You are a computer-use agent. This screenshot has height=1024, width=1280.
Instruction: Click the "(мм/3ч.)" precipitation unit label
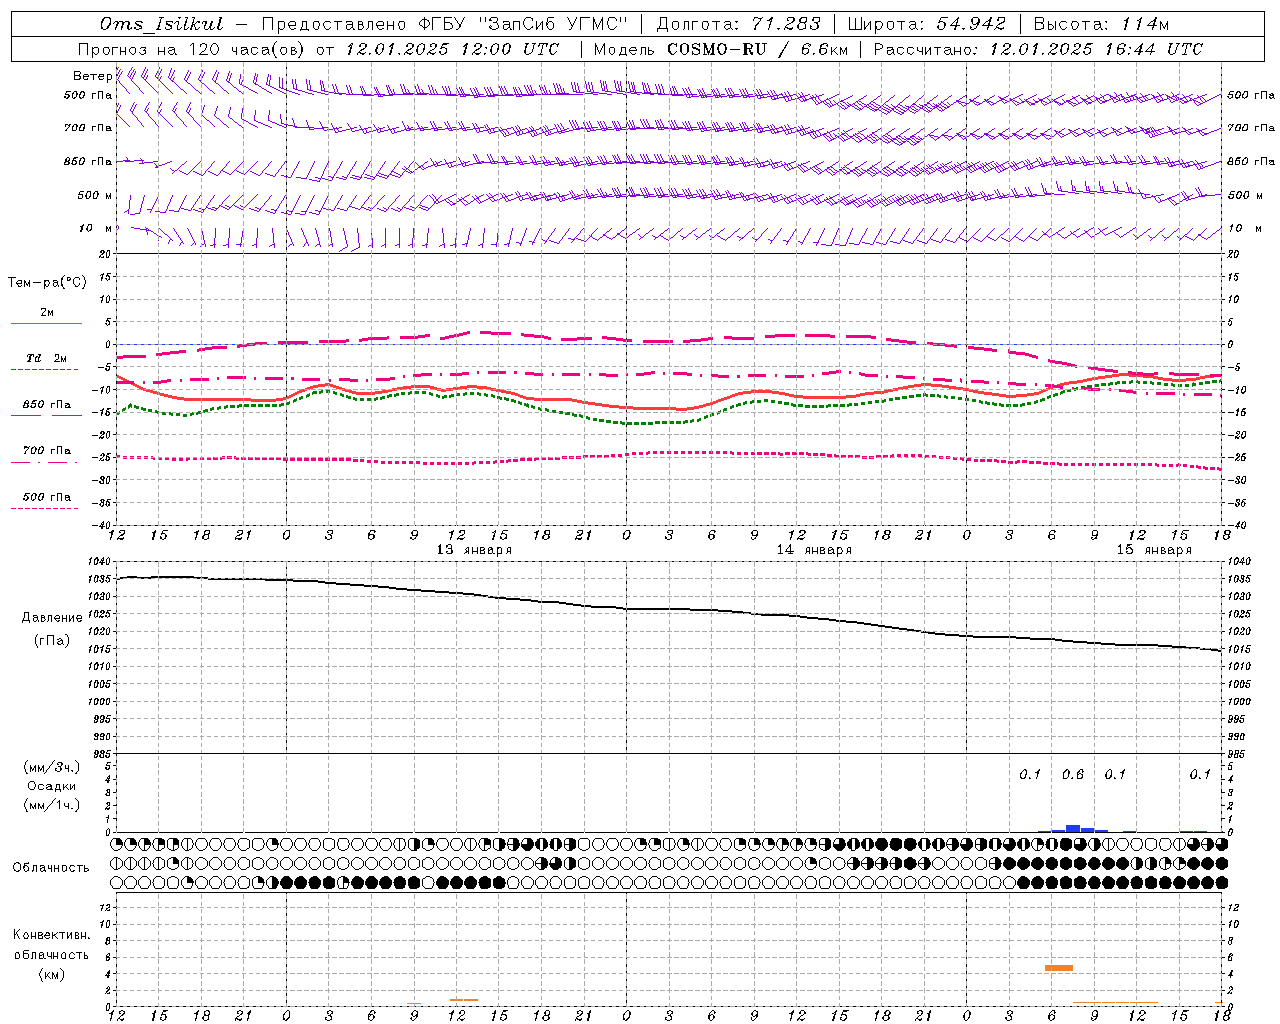(x=52, y=767)
